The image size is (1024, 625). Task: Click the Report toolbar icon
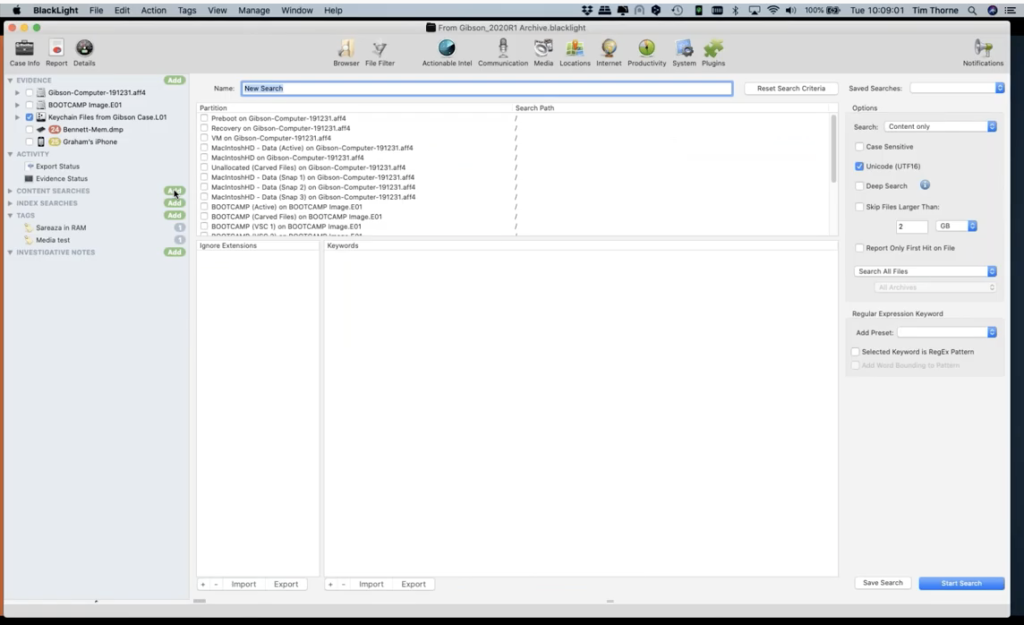tap(56, 52)
